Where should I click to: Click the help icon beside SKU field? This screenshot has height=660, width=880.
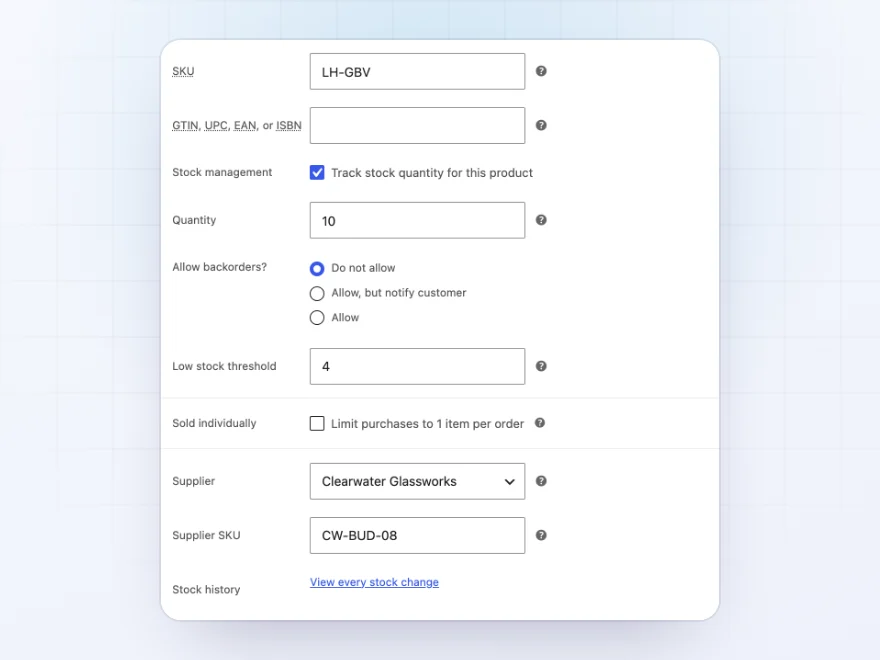point(541,71)
